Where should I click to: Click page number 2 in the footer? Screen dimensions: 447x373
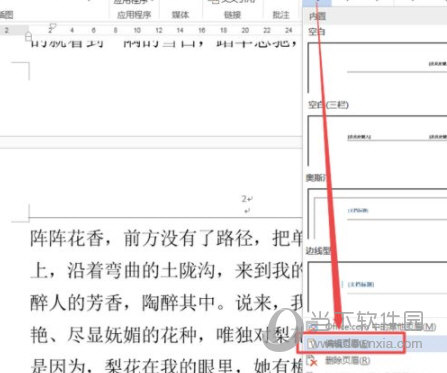point(244,199)
